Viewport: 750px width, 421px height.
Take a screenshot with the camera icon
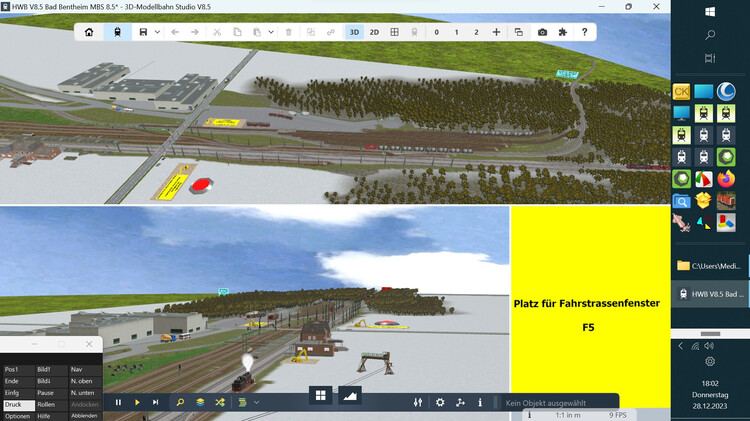click(542, 32)
